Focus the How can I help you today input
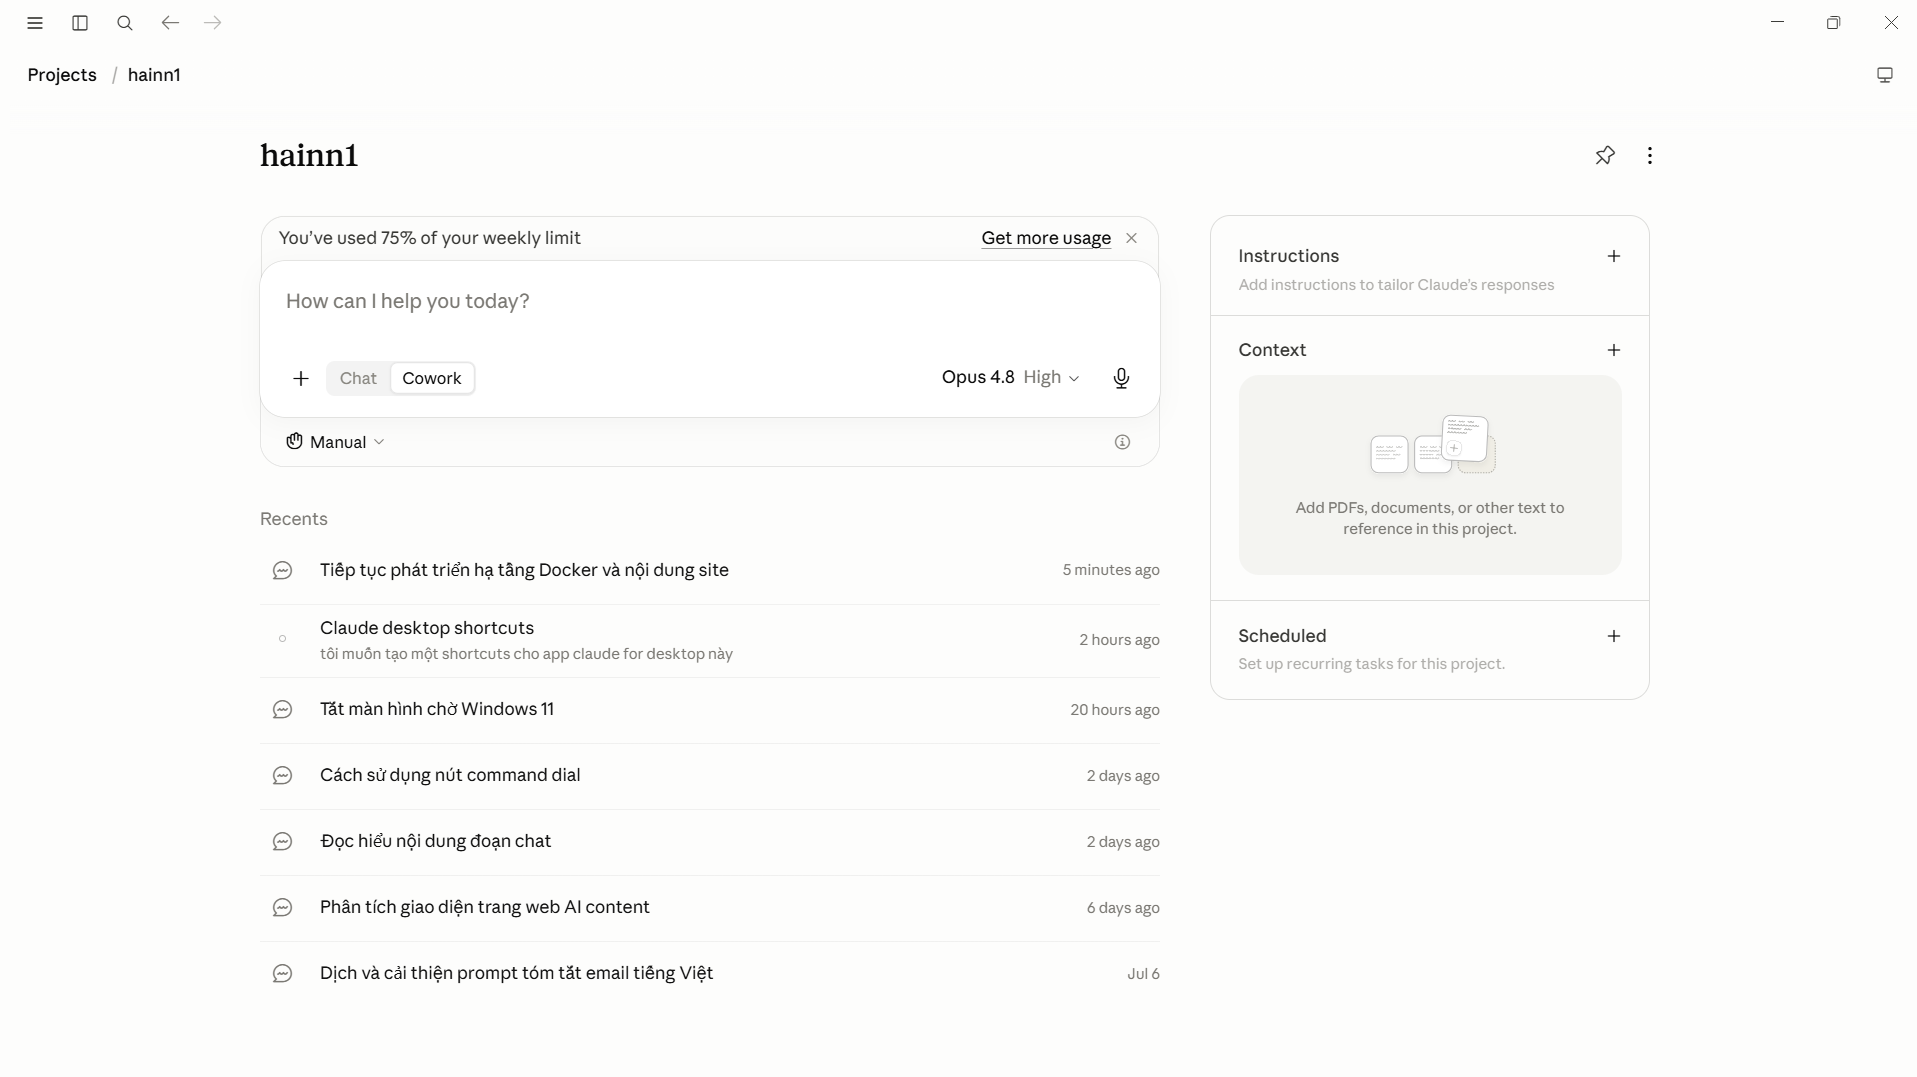Screen dimensions: 1917x1077 pyautogui.click(x=710, y=301)
